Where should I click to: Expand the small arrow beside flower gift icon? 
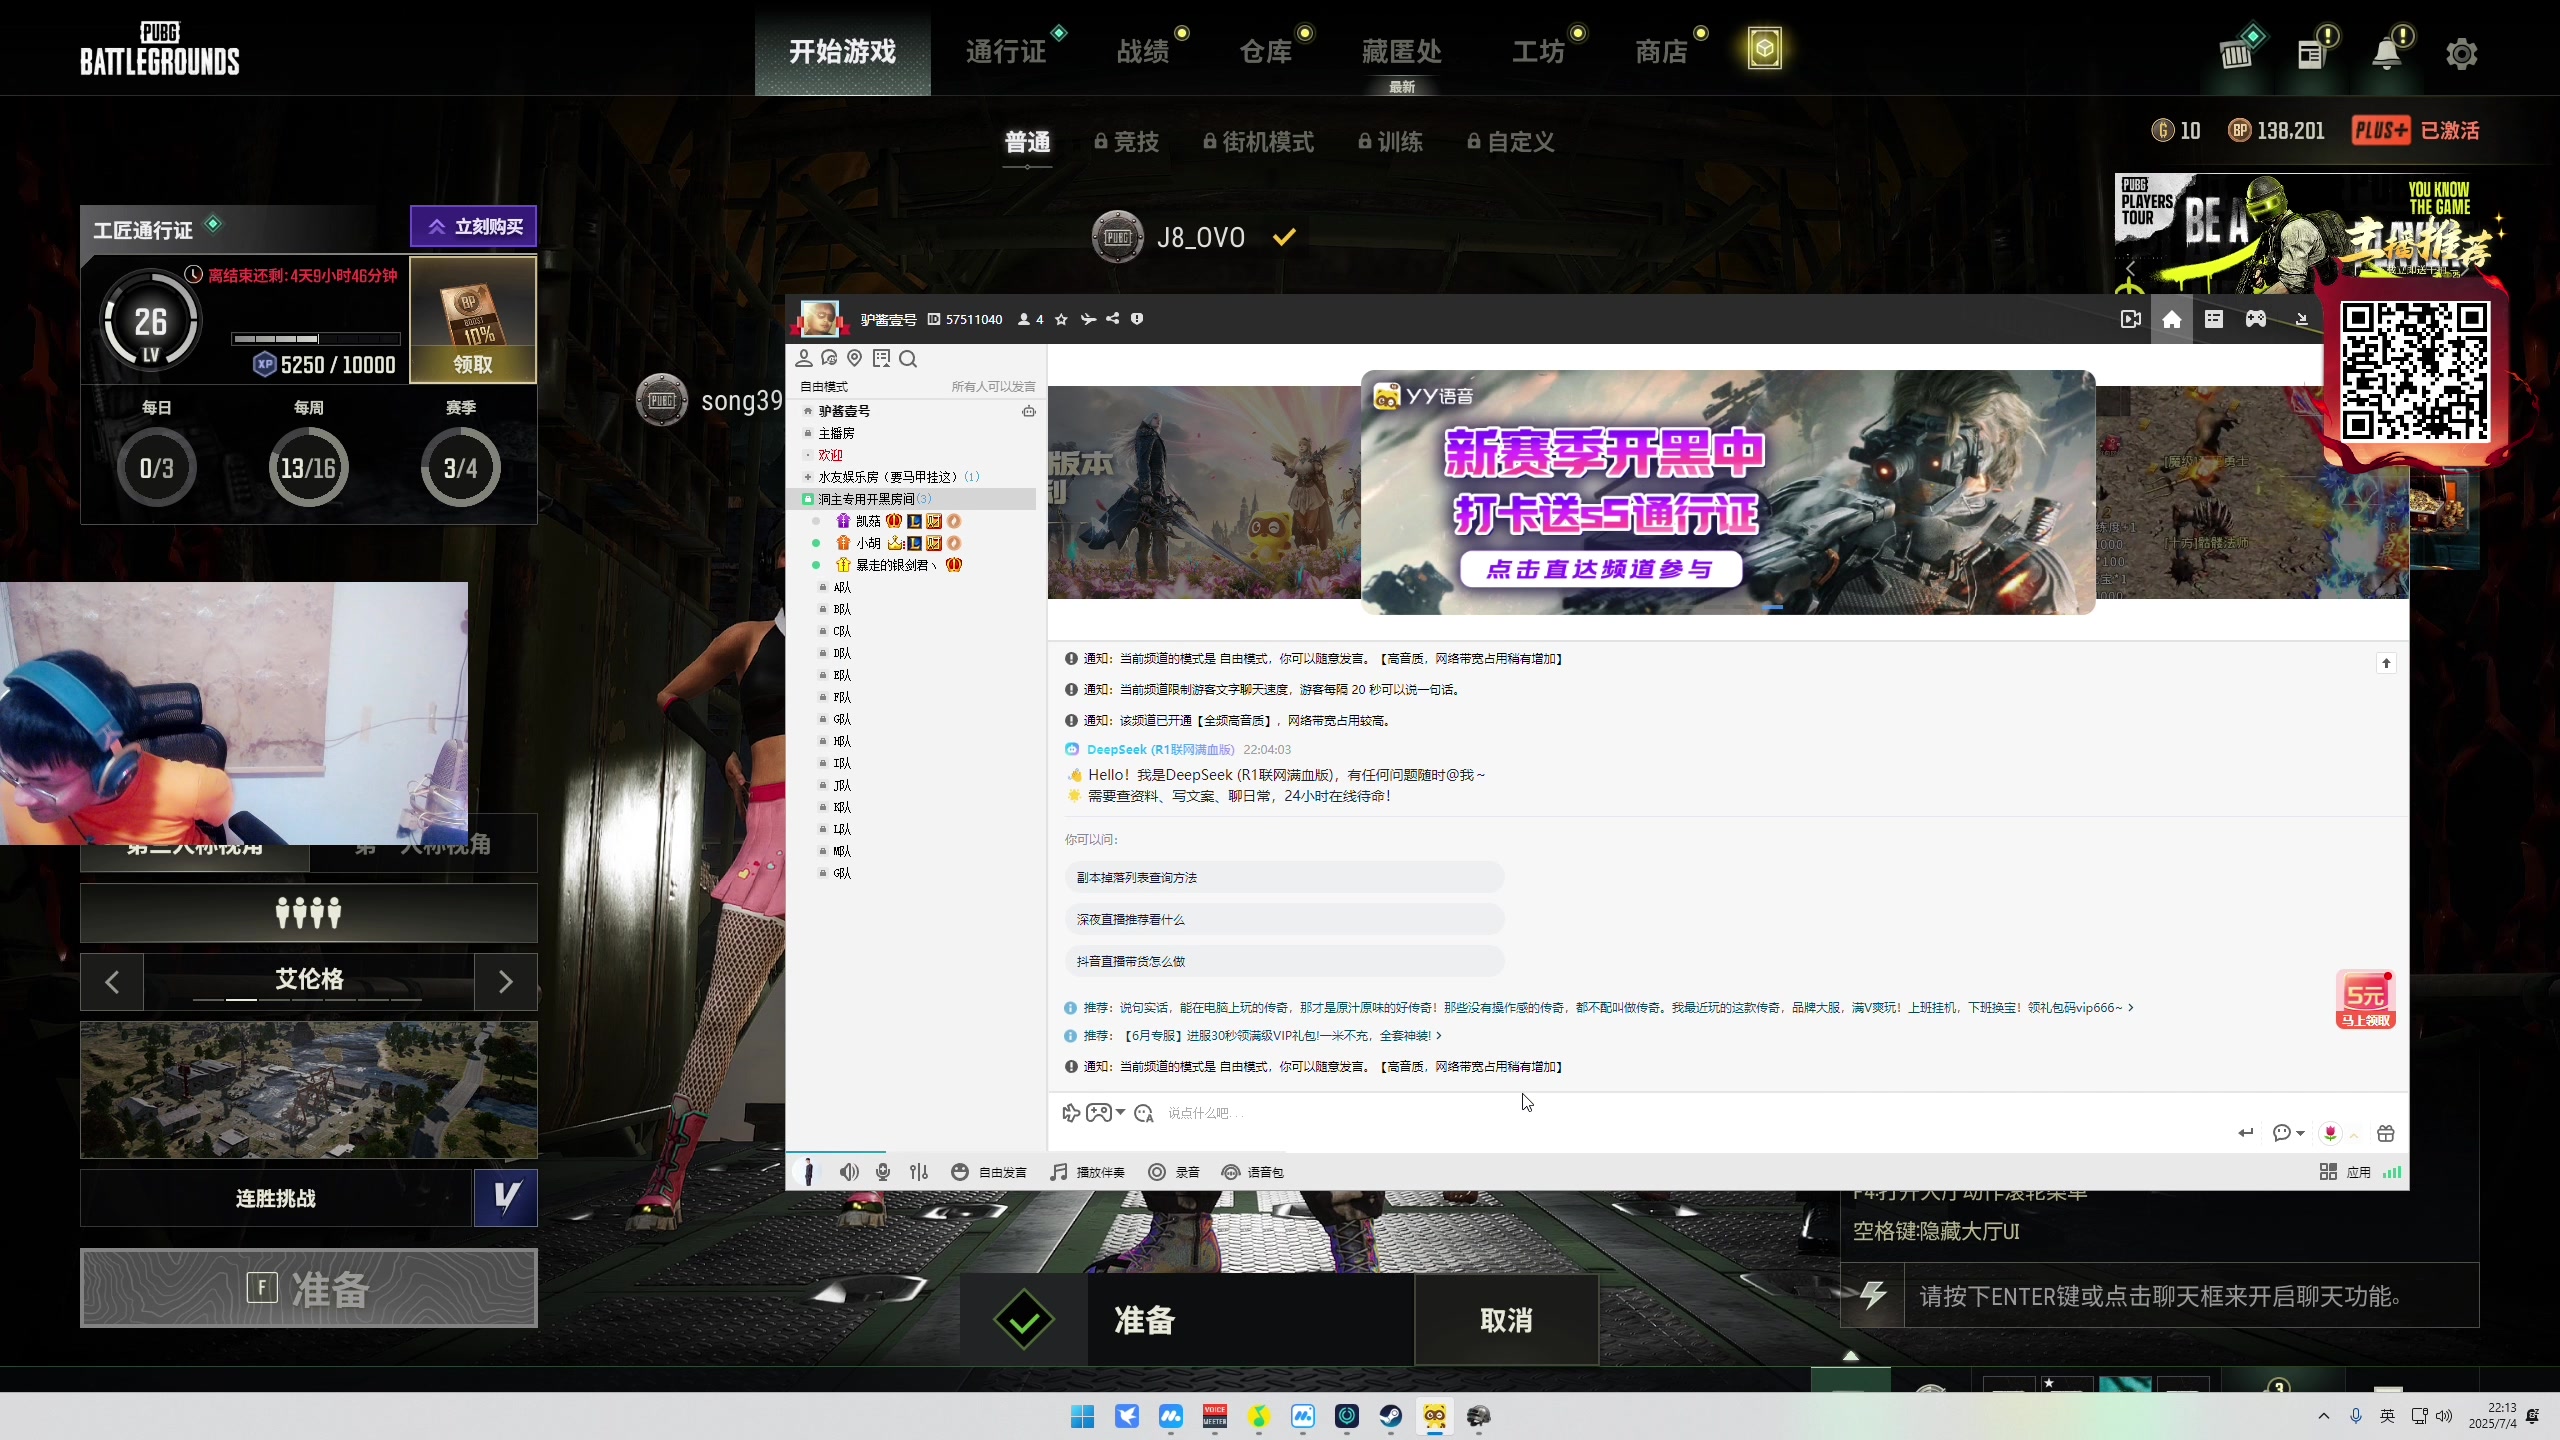2354,1134
